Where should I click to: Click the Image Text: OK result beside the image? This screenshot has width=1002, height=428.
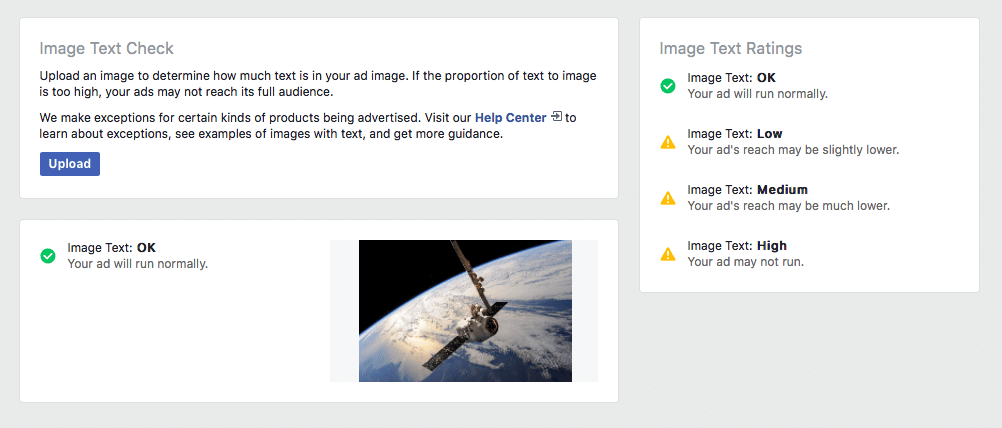tap(111, 248)
